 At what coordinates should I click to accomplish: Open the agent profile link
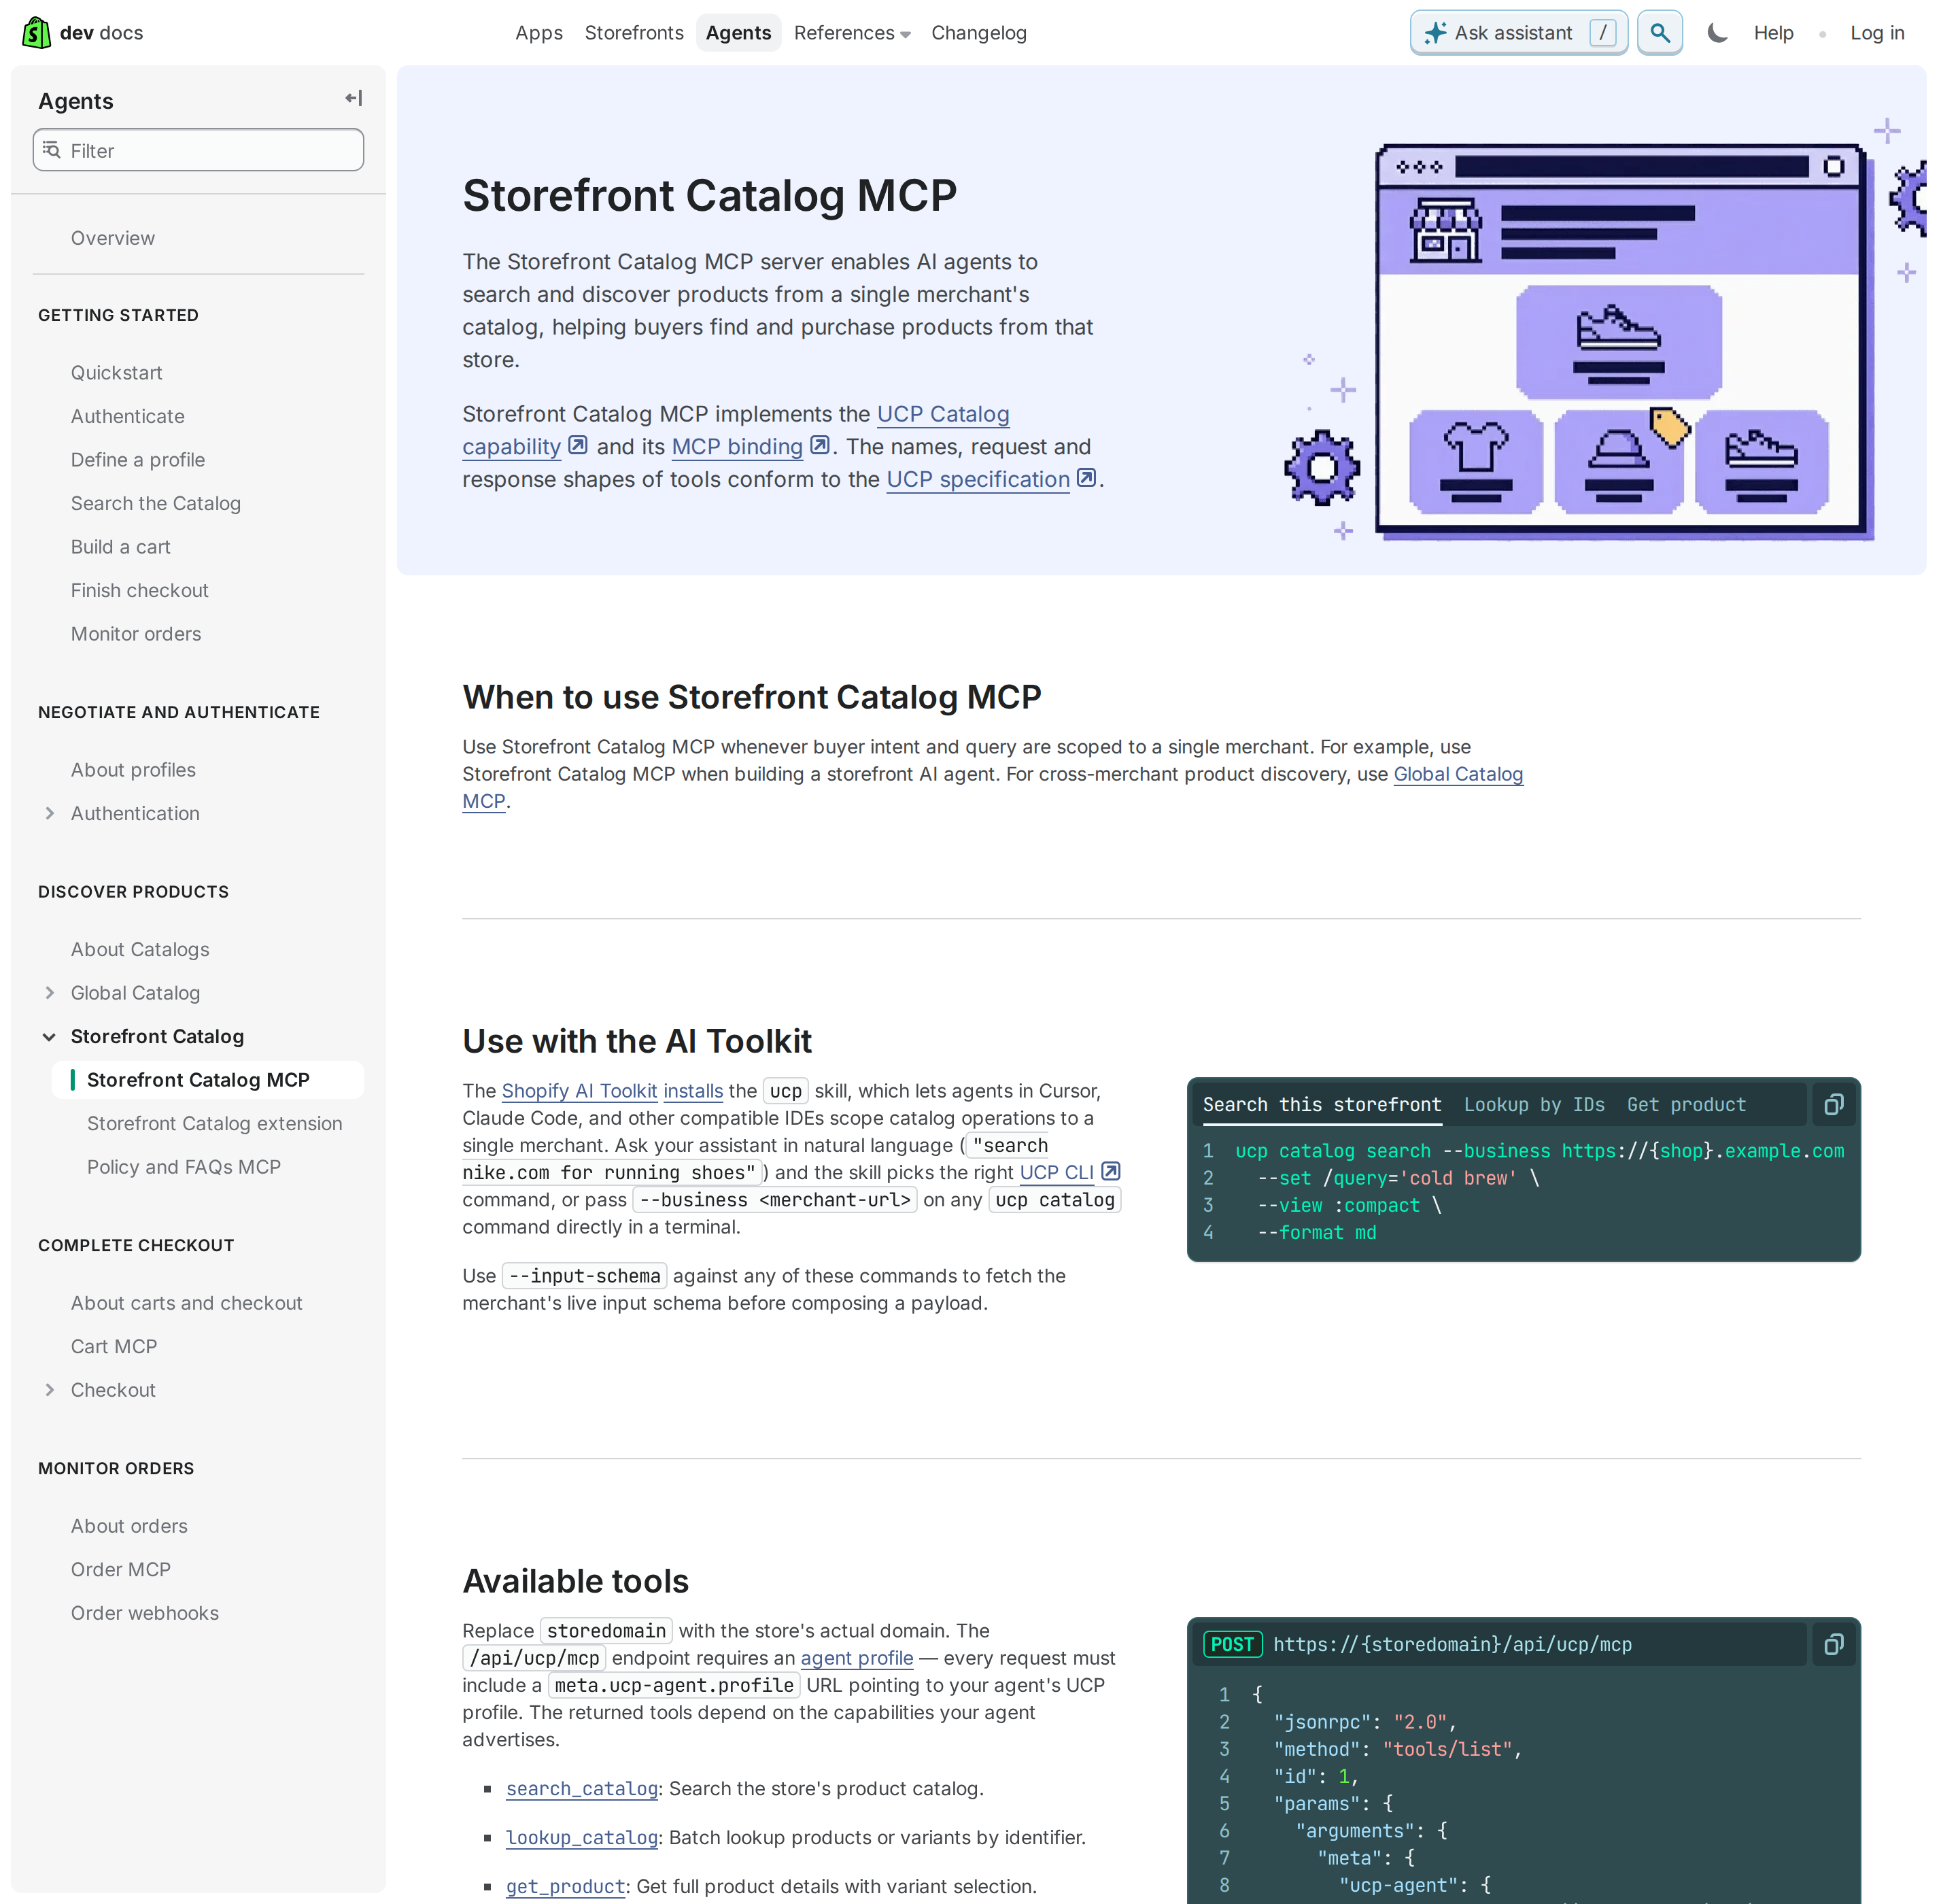[x=857, y=1658]
